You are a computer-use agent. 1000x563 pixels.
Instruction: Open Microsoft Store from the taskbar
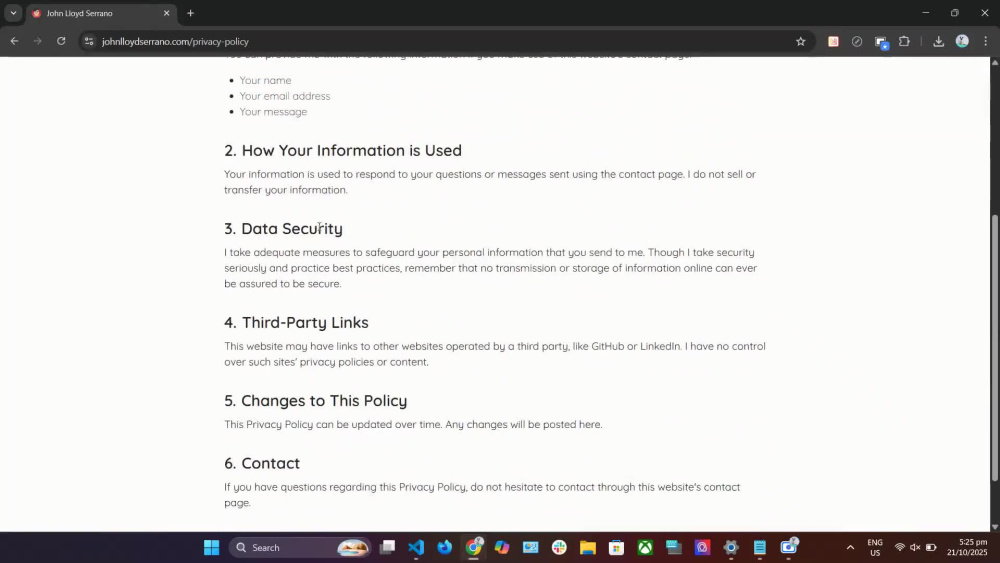point(616,547)
